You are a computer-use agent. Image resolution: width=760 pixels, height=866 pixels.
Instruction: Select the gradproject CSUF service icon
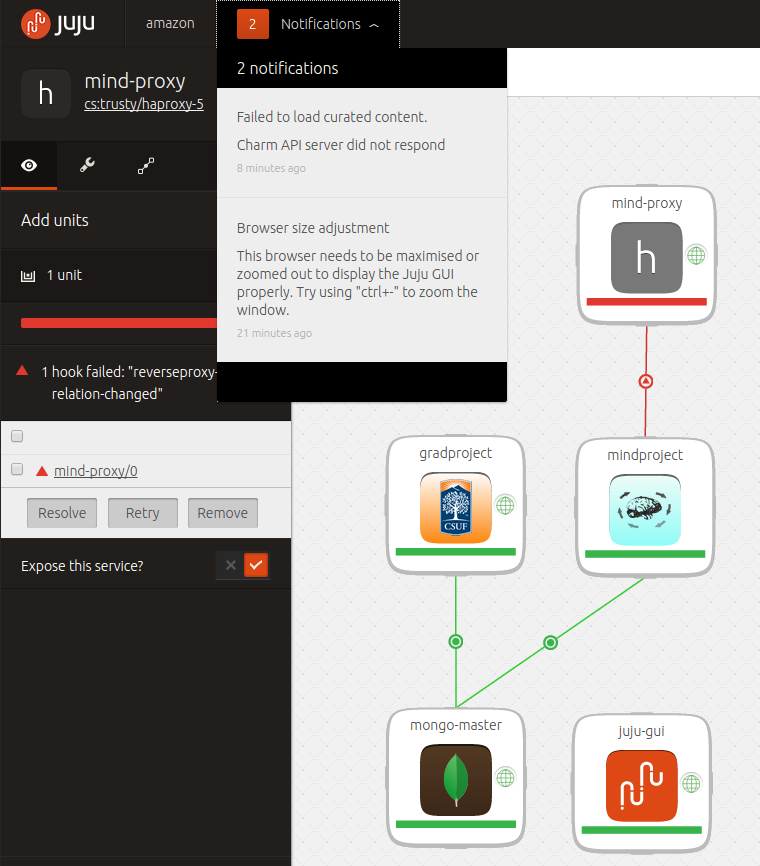tap(456, 508)
